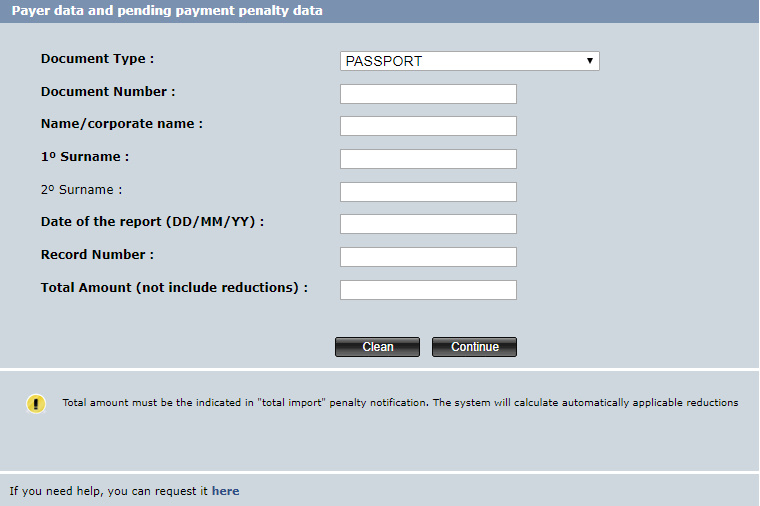Click the Date of the report label
This screenshot has width=760, height=506.
point(153,221)
